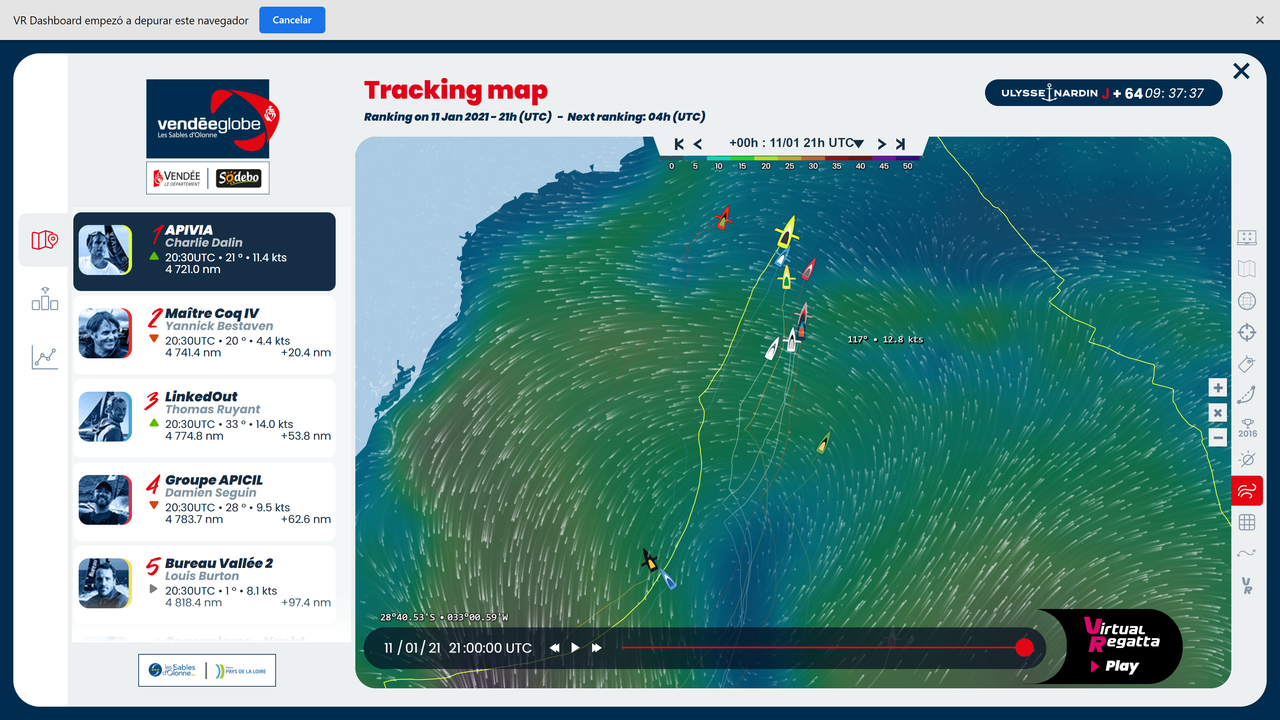
Task: Select the LinkedOut Thomas Ruyant card
Action: [x=204, y=417]
